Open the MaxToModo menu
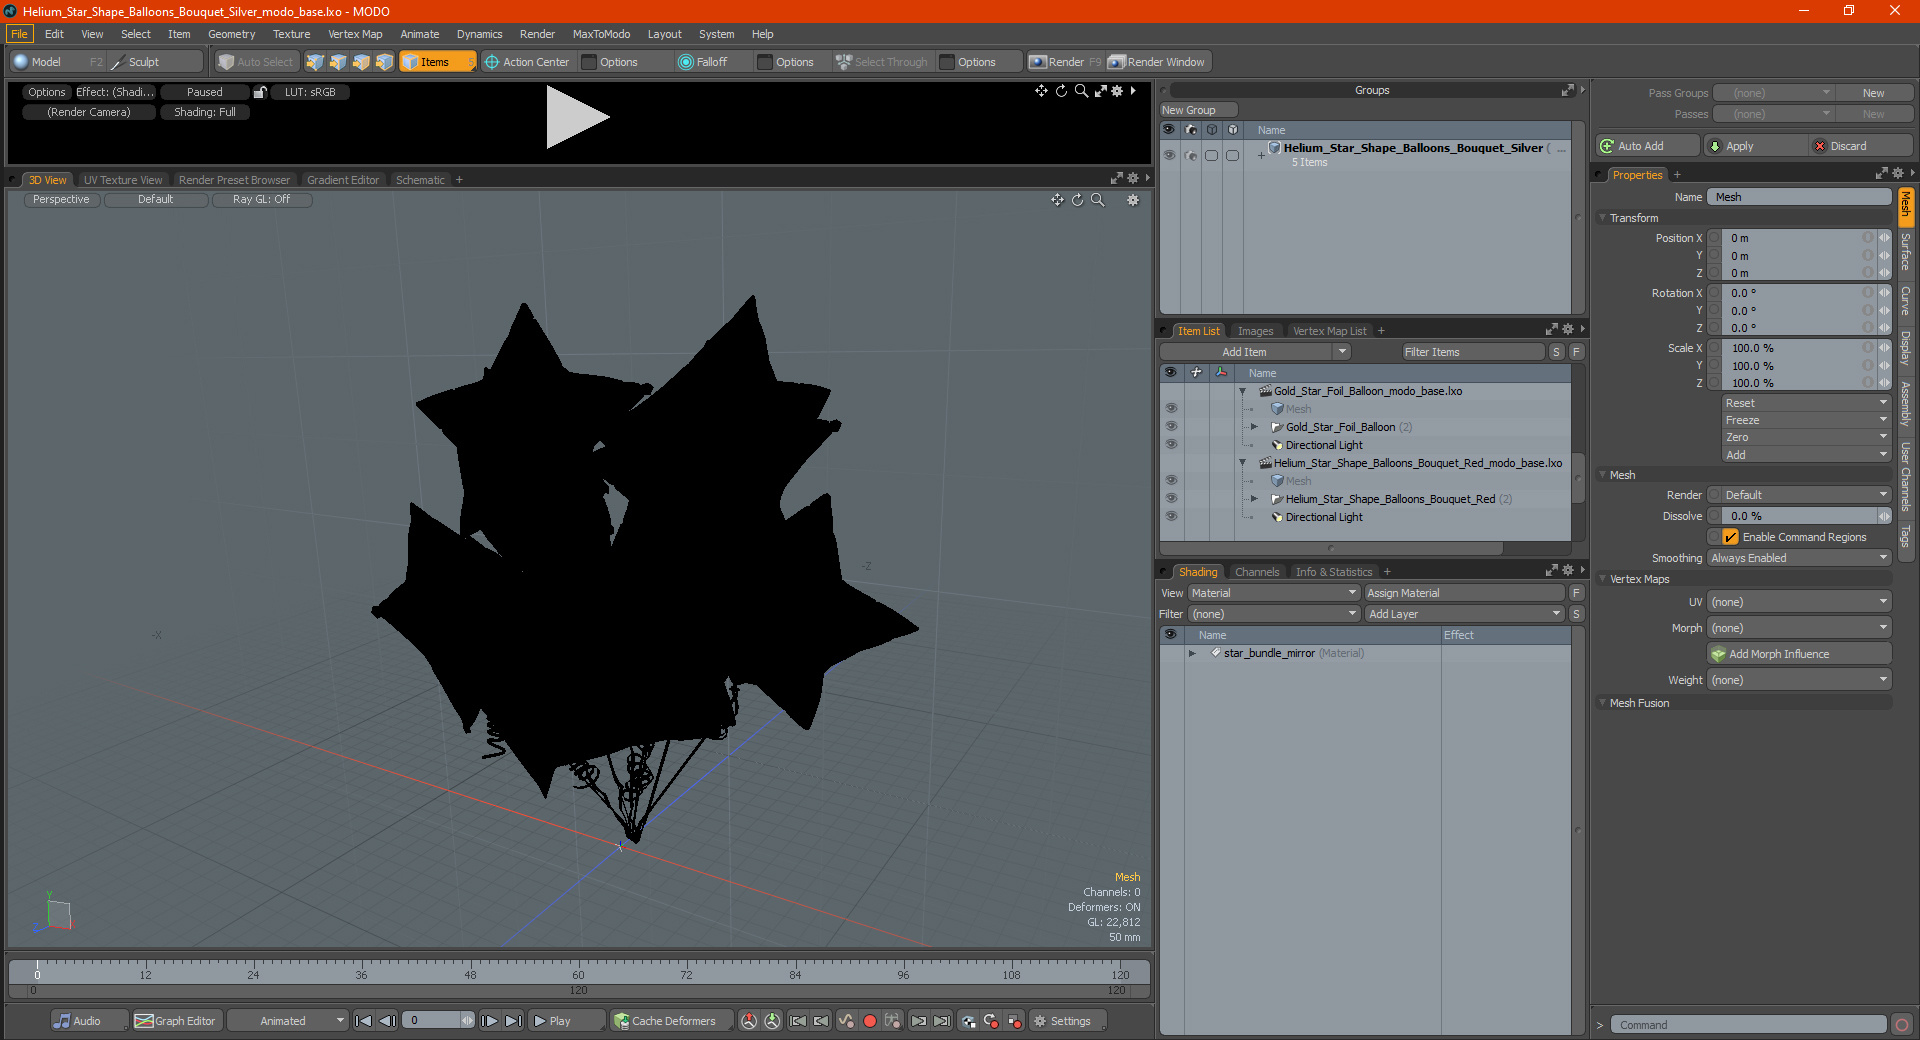The width and height of the screenshot is (1920, 1040). point(601,34)
